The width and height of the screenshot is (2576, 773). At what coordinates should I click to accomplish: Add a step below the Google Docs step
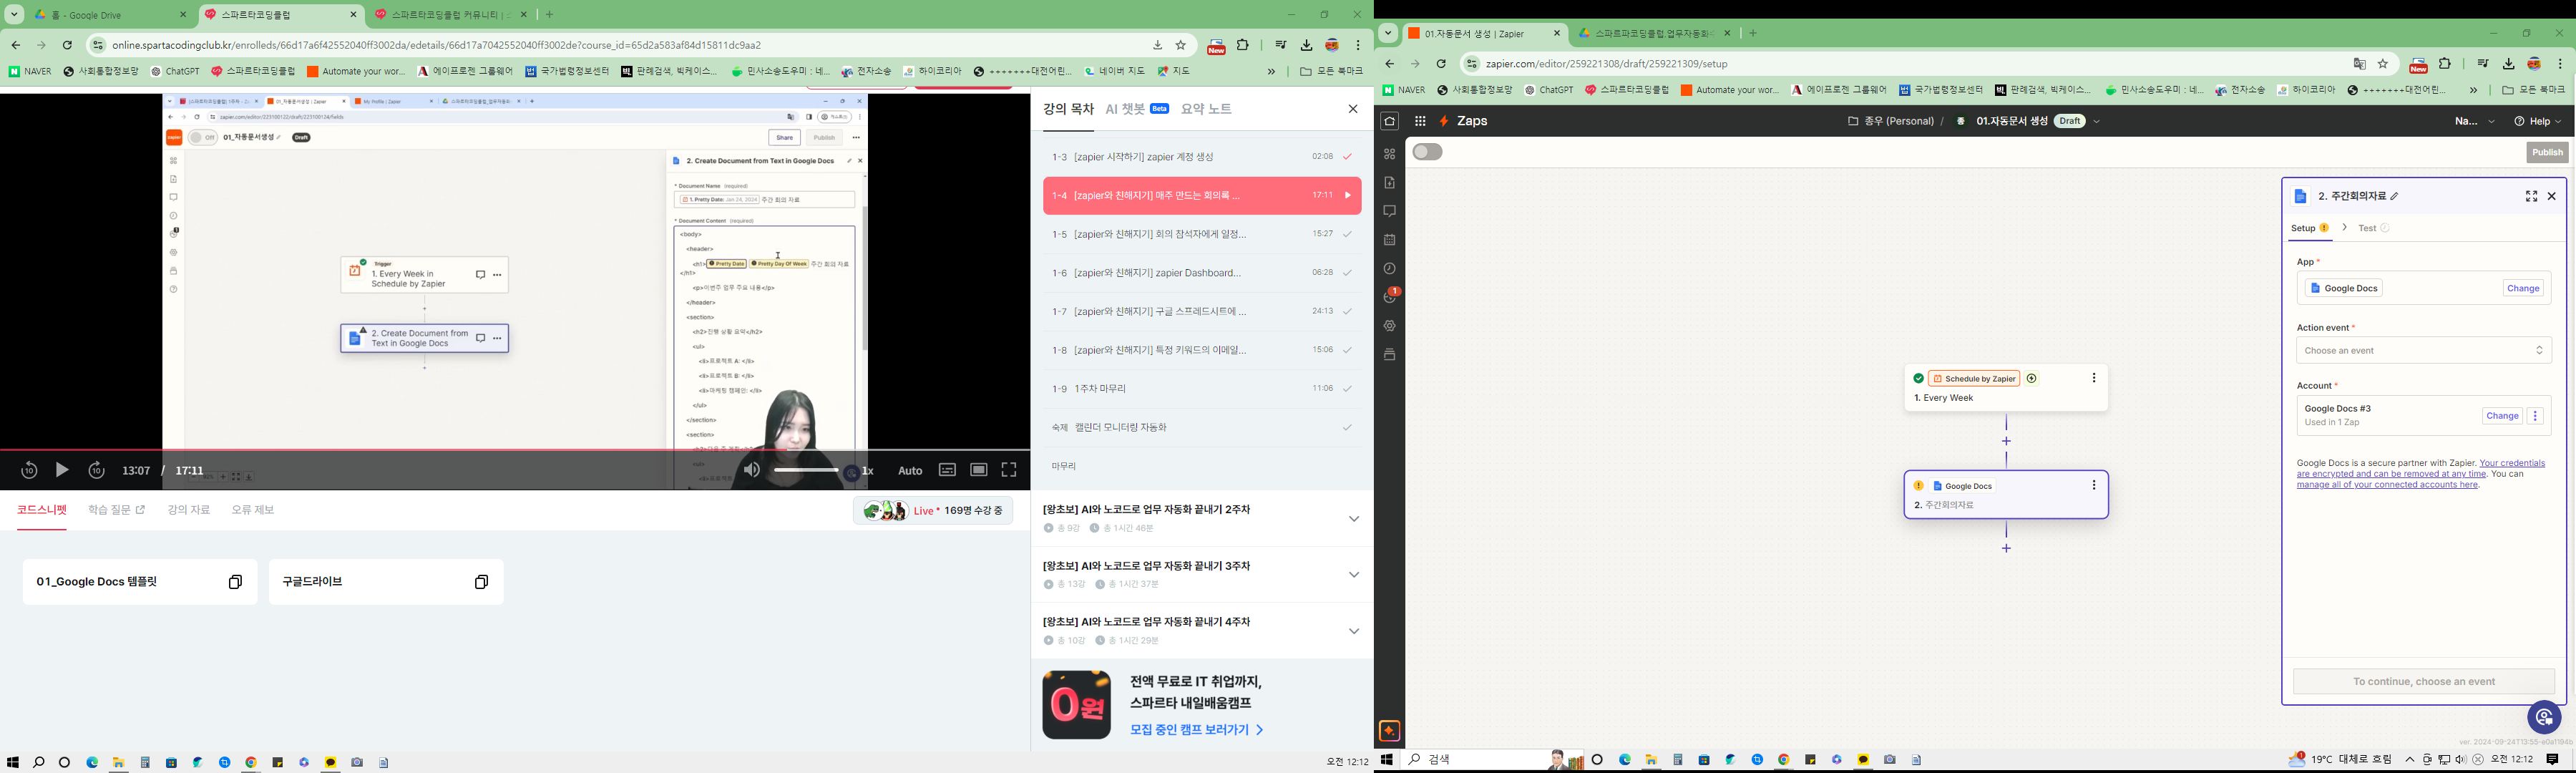[2007, 549]
